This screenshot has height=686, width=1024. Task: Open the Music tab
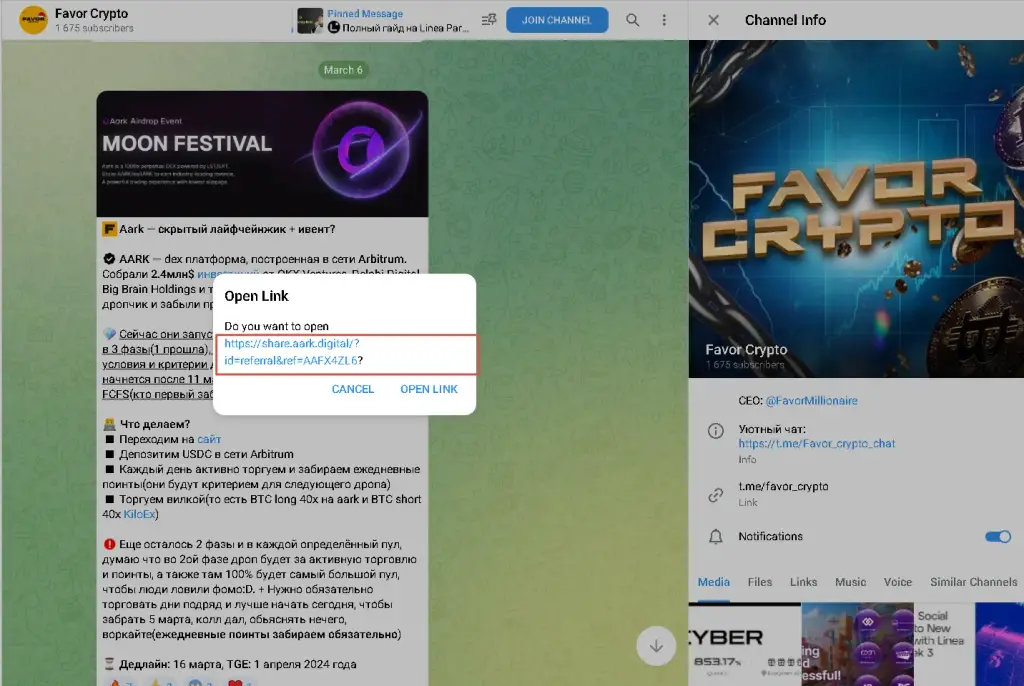tap(850, 581)
